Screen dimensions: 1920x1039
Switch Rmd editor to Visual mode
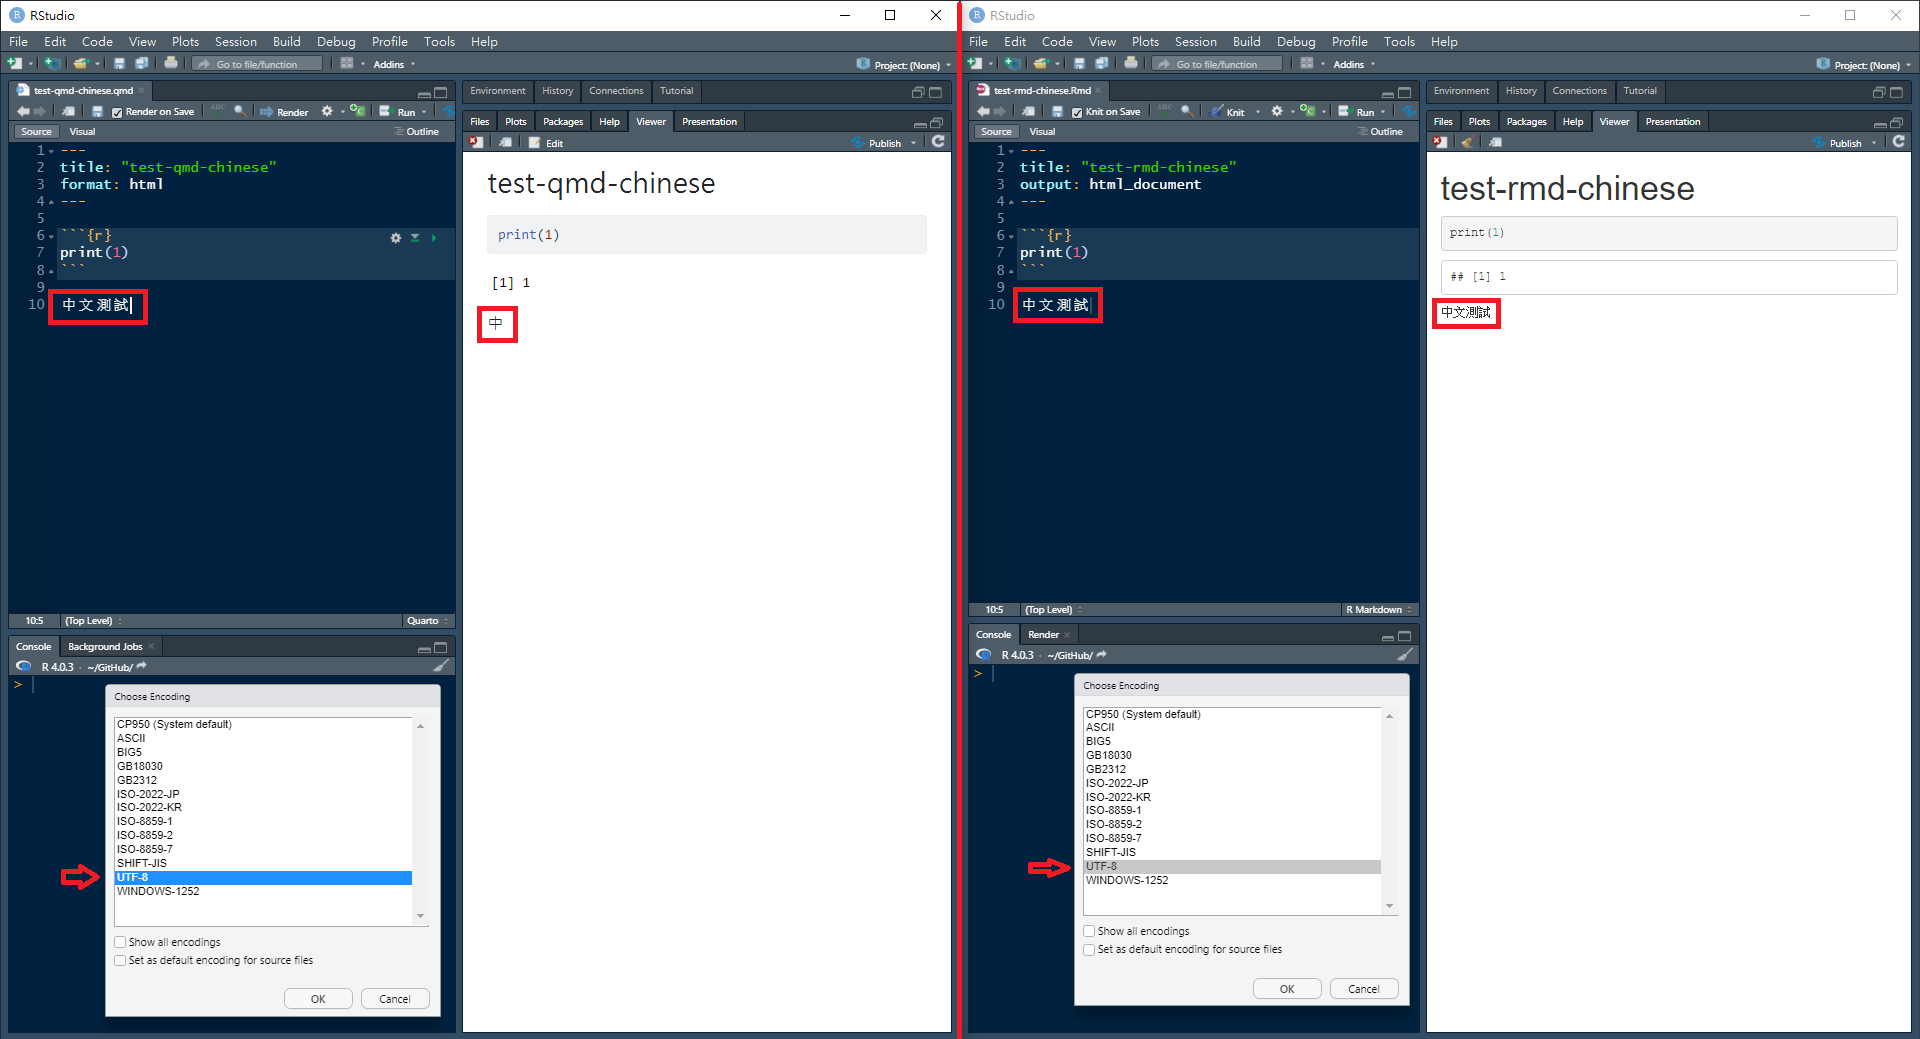click(x=1042, y=132)
